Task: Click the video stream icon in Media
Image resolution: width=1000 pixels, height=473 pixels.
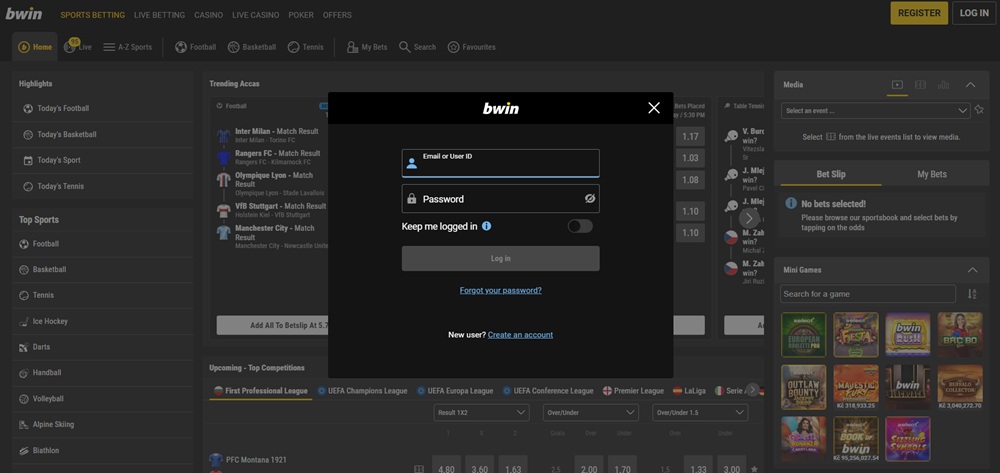Action: [x=897, y=85]
